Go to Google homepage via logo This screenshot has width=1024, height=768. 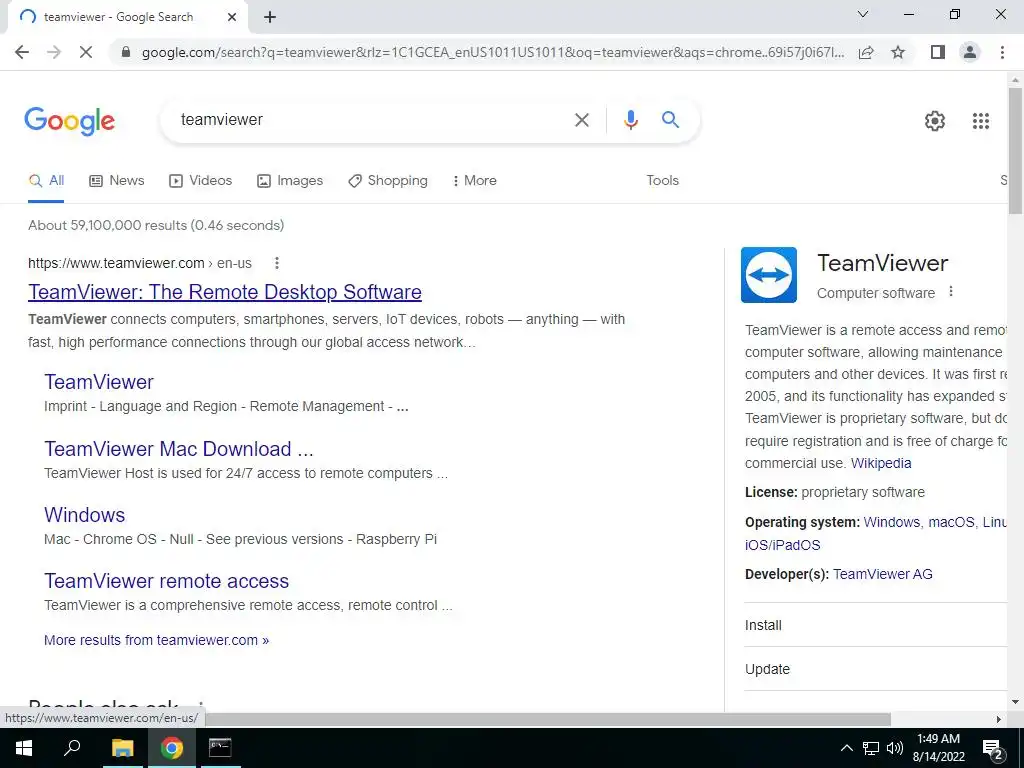tap(69, 121)
